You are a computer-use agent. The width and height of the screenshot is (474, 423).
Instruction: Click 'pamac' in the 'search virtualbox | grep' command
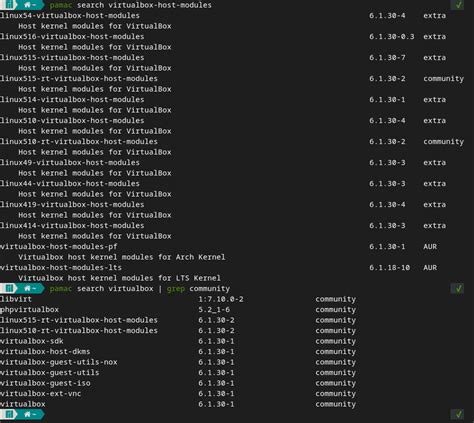click(x=61, y=289)
